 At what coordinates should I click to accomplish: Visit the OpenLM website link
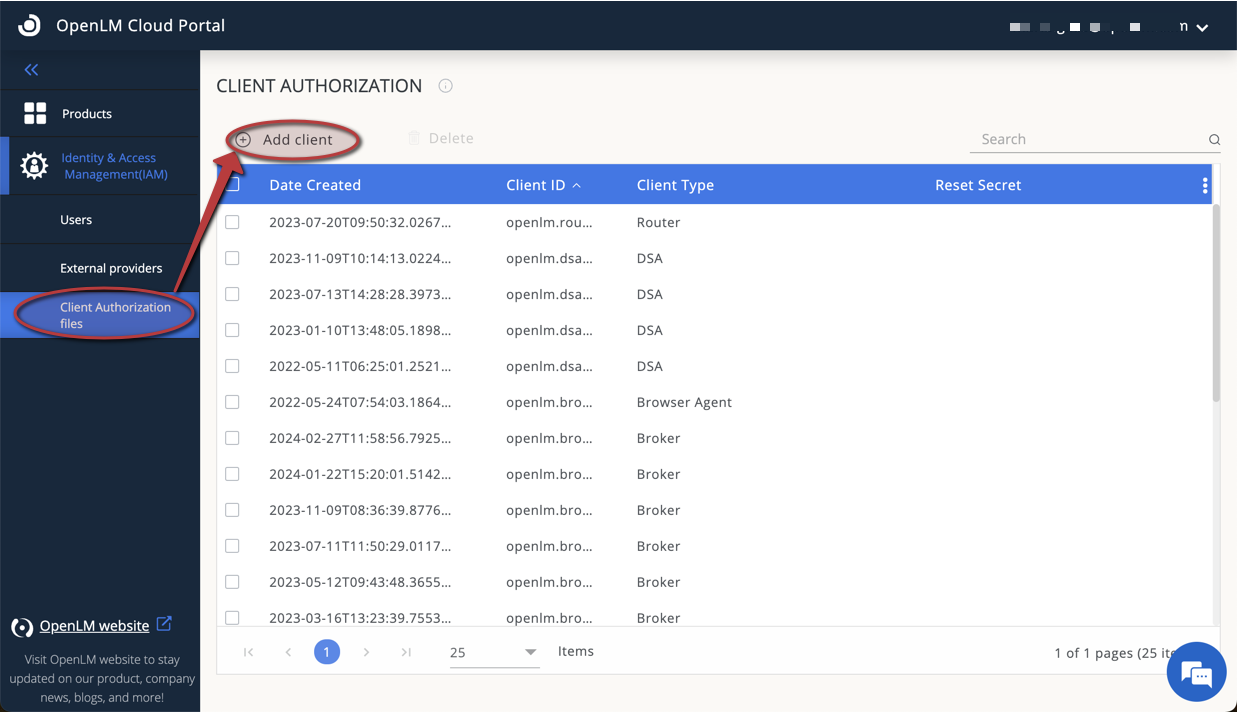pos(93,625)
